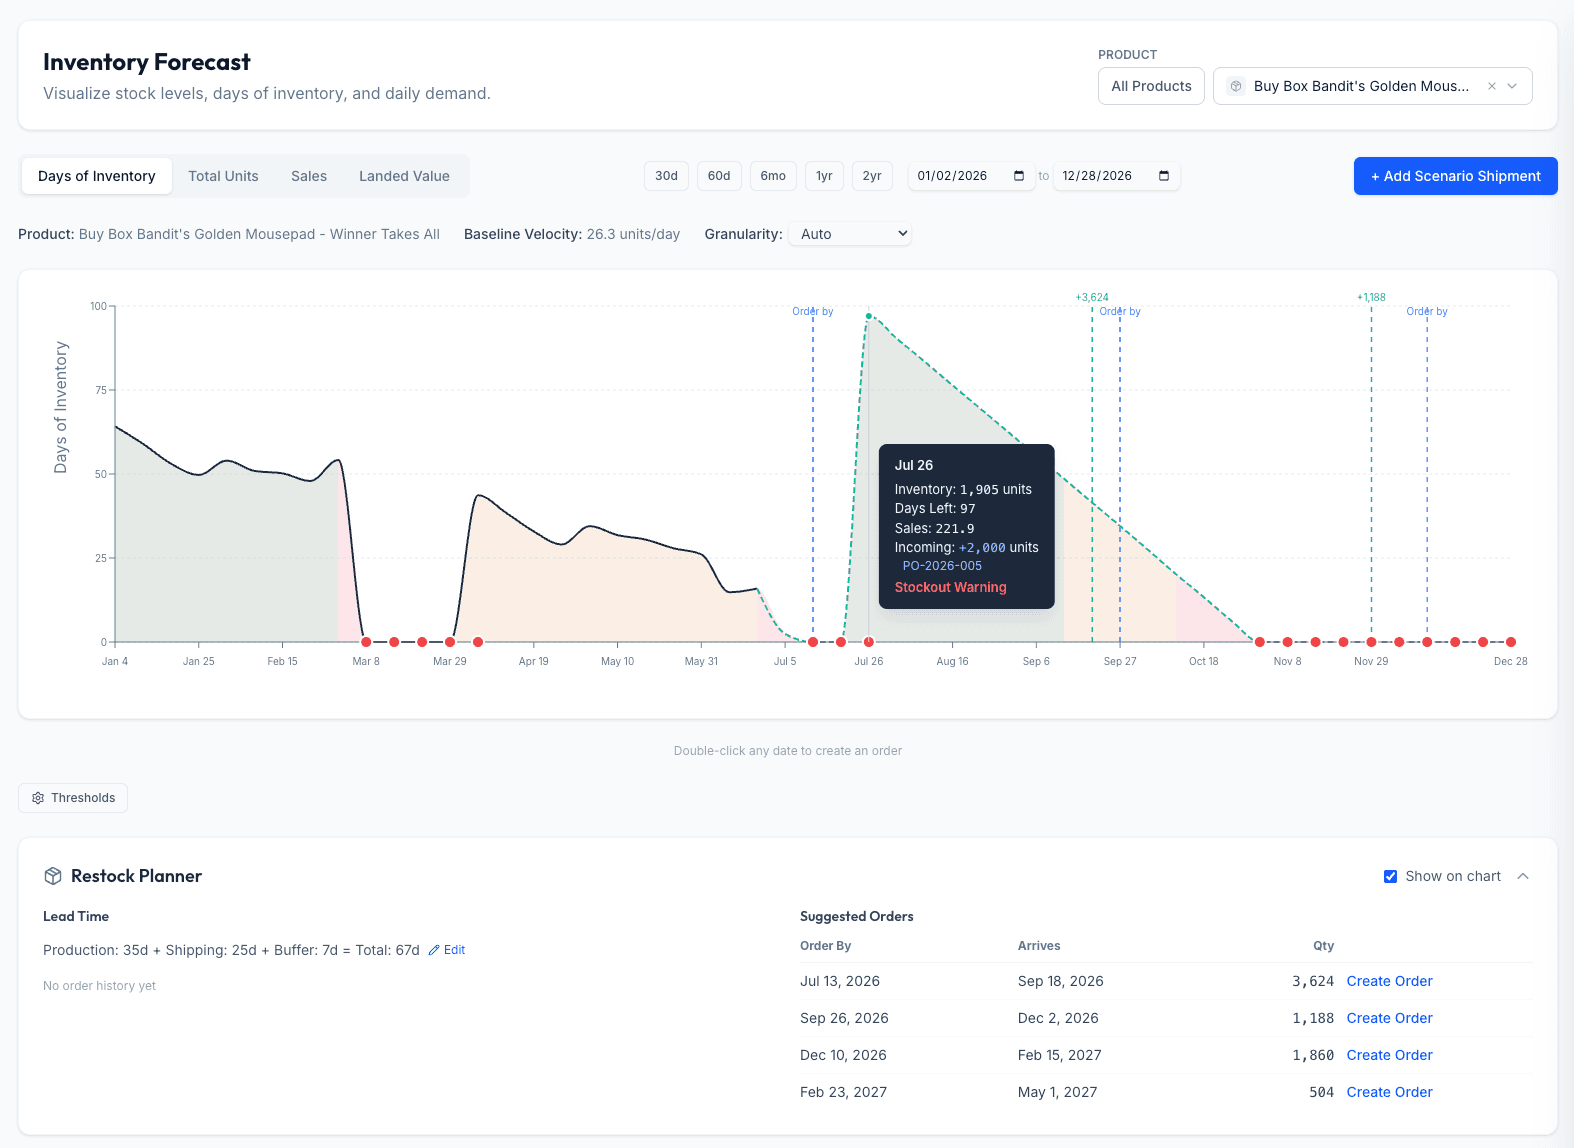Open the Granularity Auto dropdown

tap(850, 234)
